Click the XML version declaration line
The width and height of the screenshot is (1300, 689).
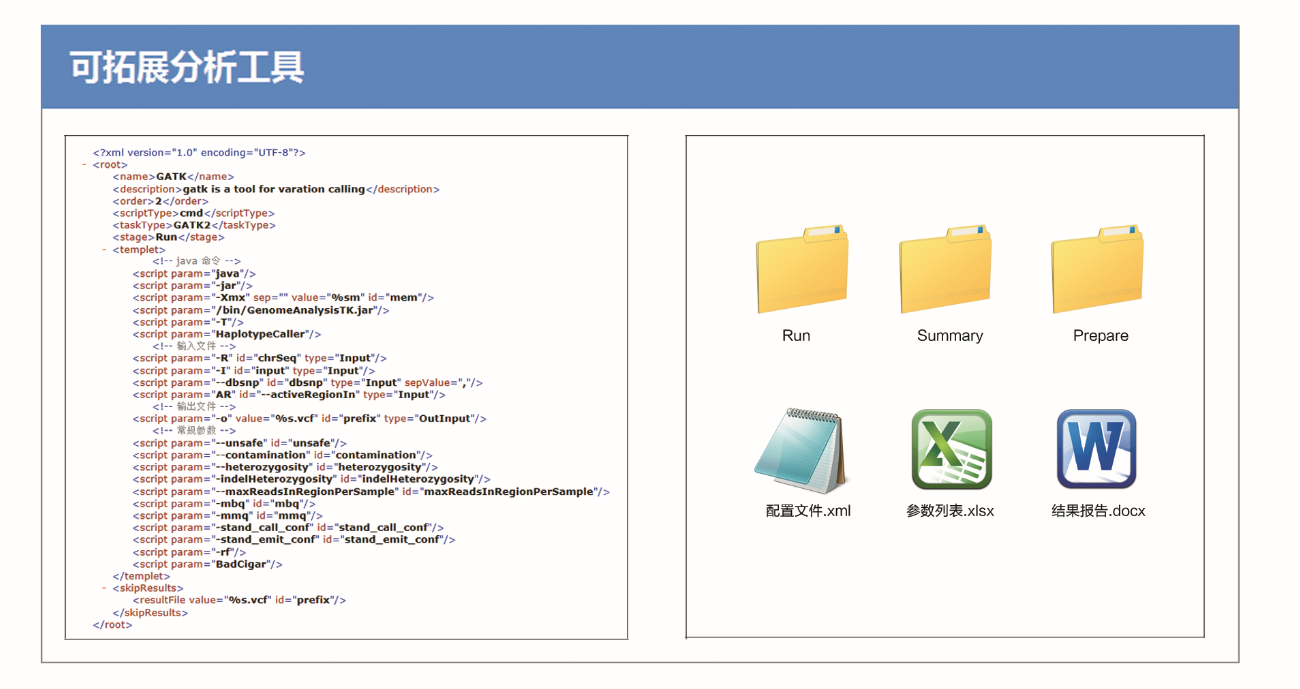pos(199,153)
